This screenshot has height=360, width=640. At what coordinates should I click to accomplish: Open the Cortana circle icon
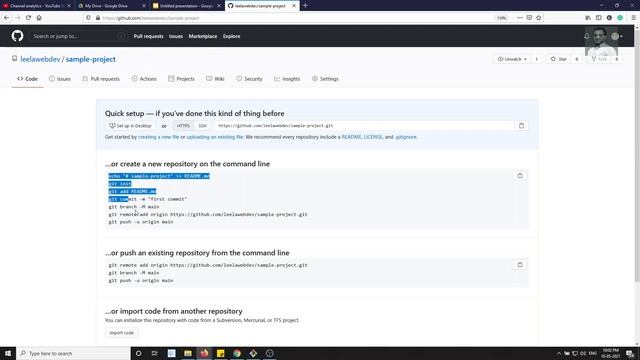point(138,353)
